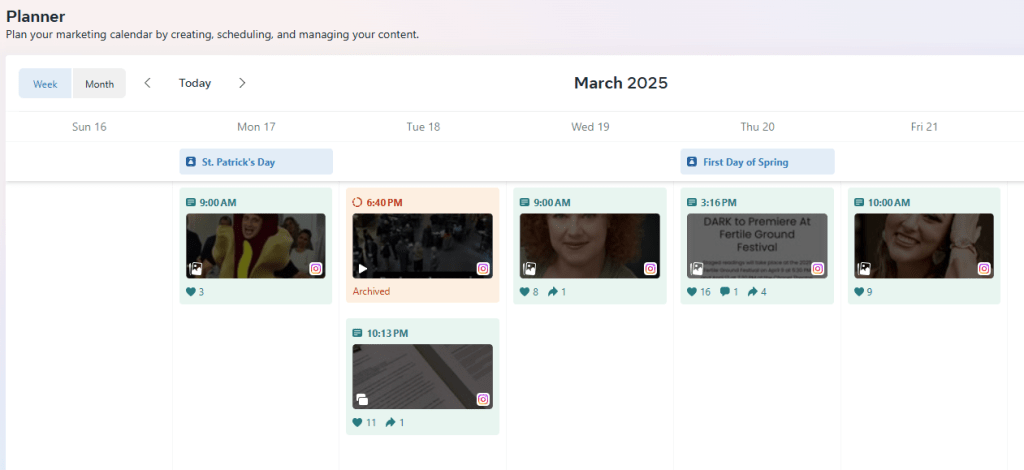Viewport: 1024px width, 470px height.
Task: Select the Fri 21 column header
Action: click(x=924, y=127)
